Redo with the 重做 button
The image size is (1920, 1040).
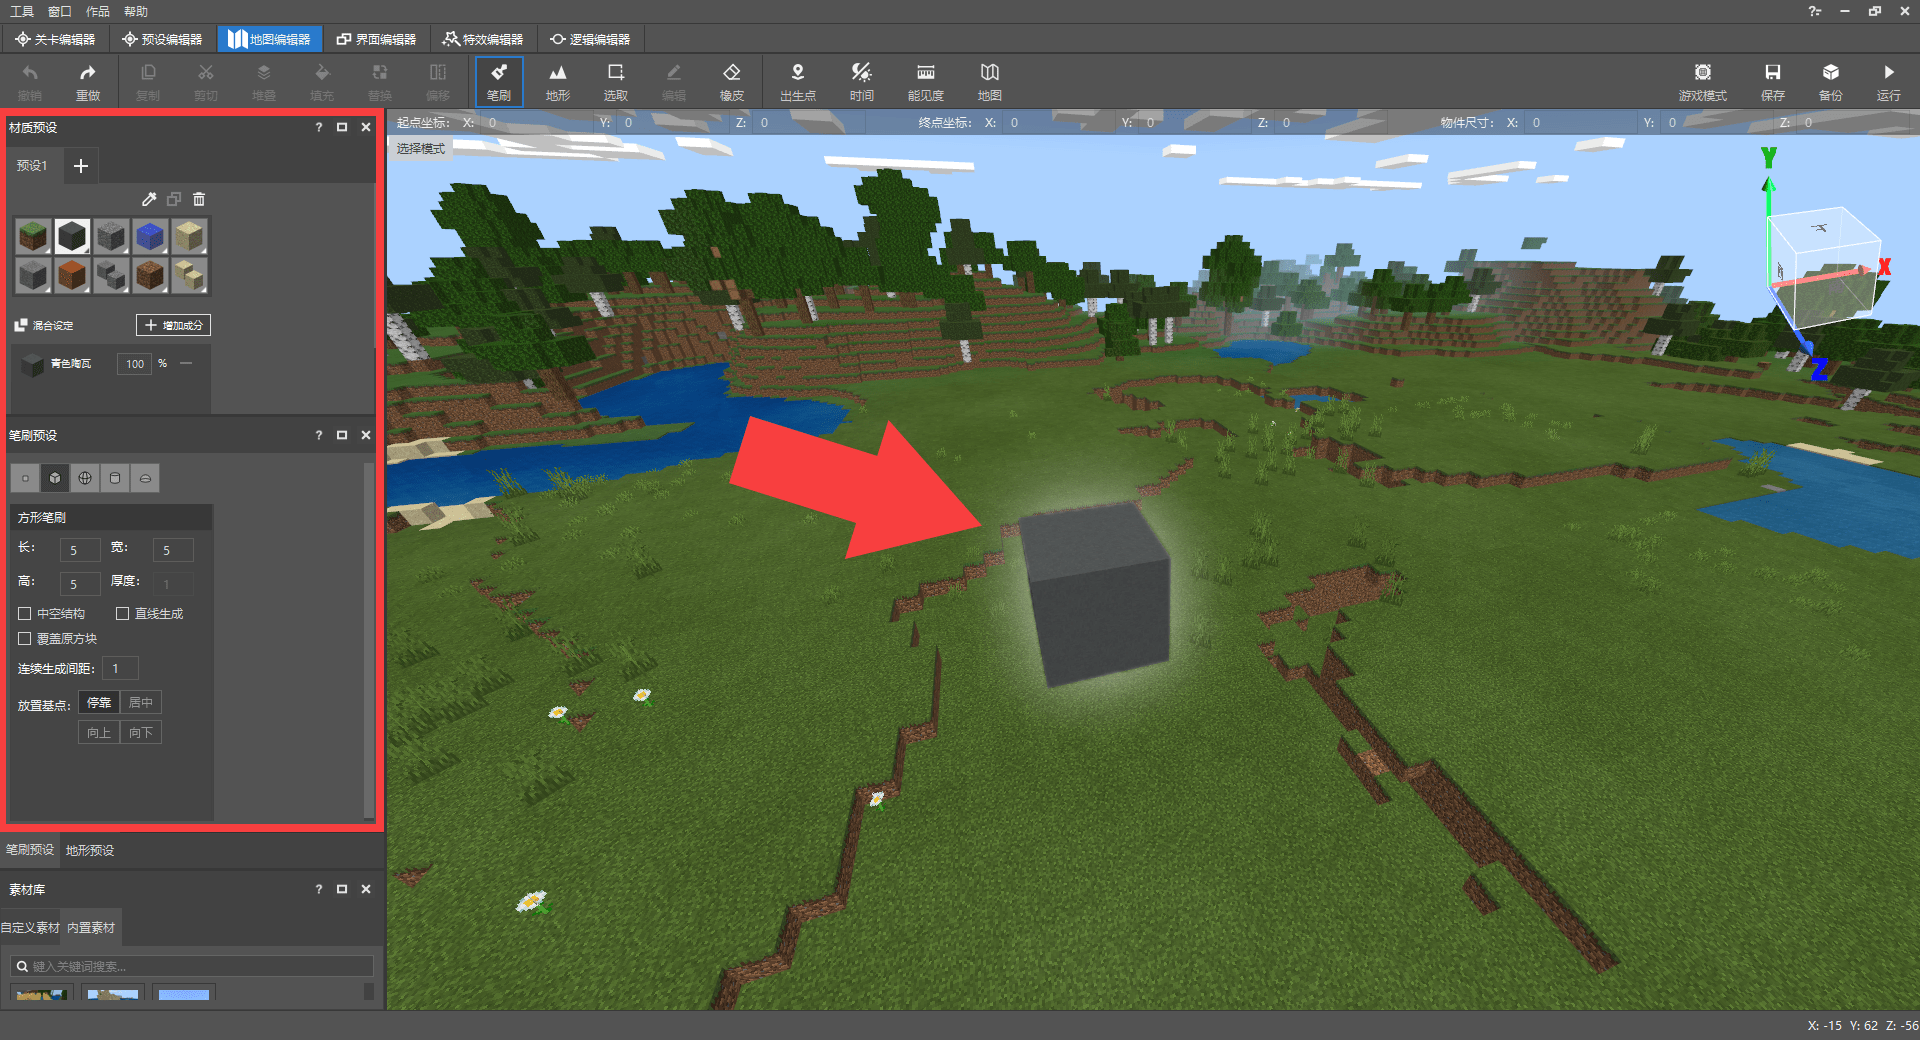click(88, 81)
